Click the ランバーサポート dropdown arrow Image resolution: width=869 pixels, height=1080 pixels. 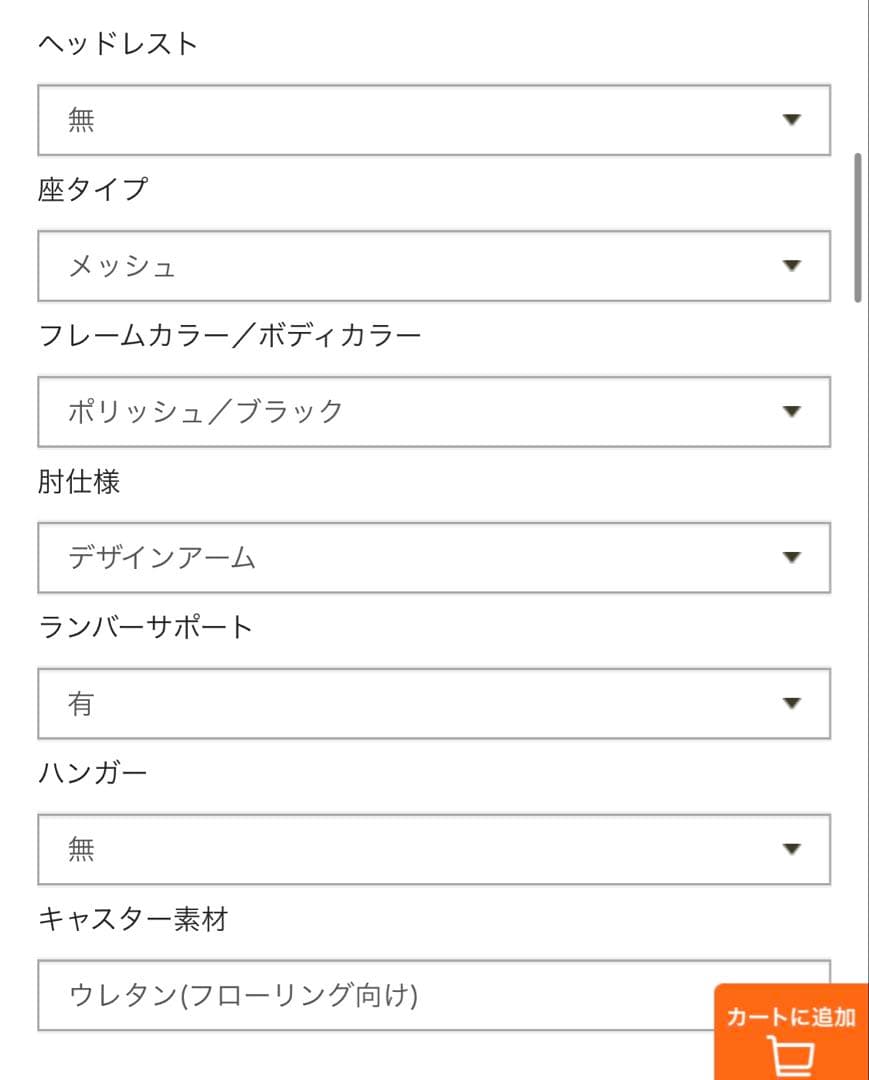tap(792, 703)
